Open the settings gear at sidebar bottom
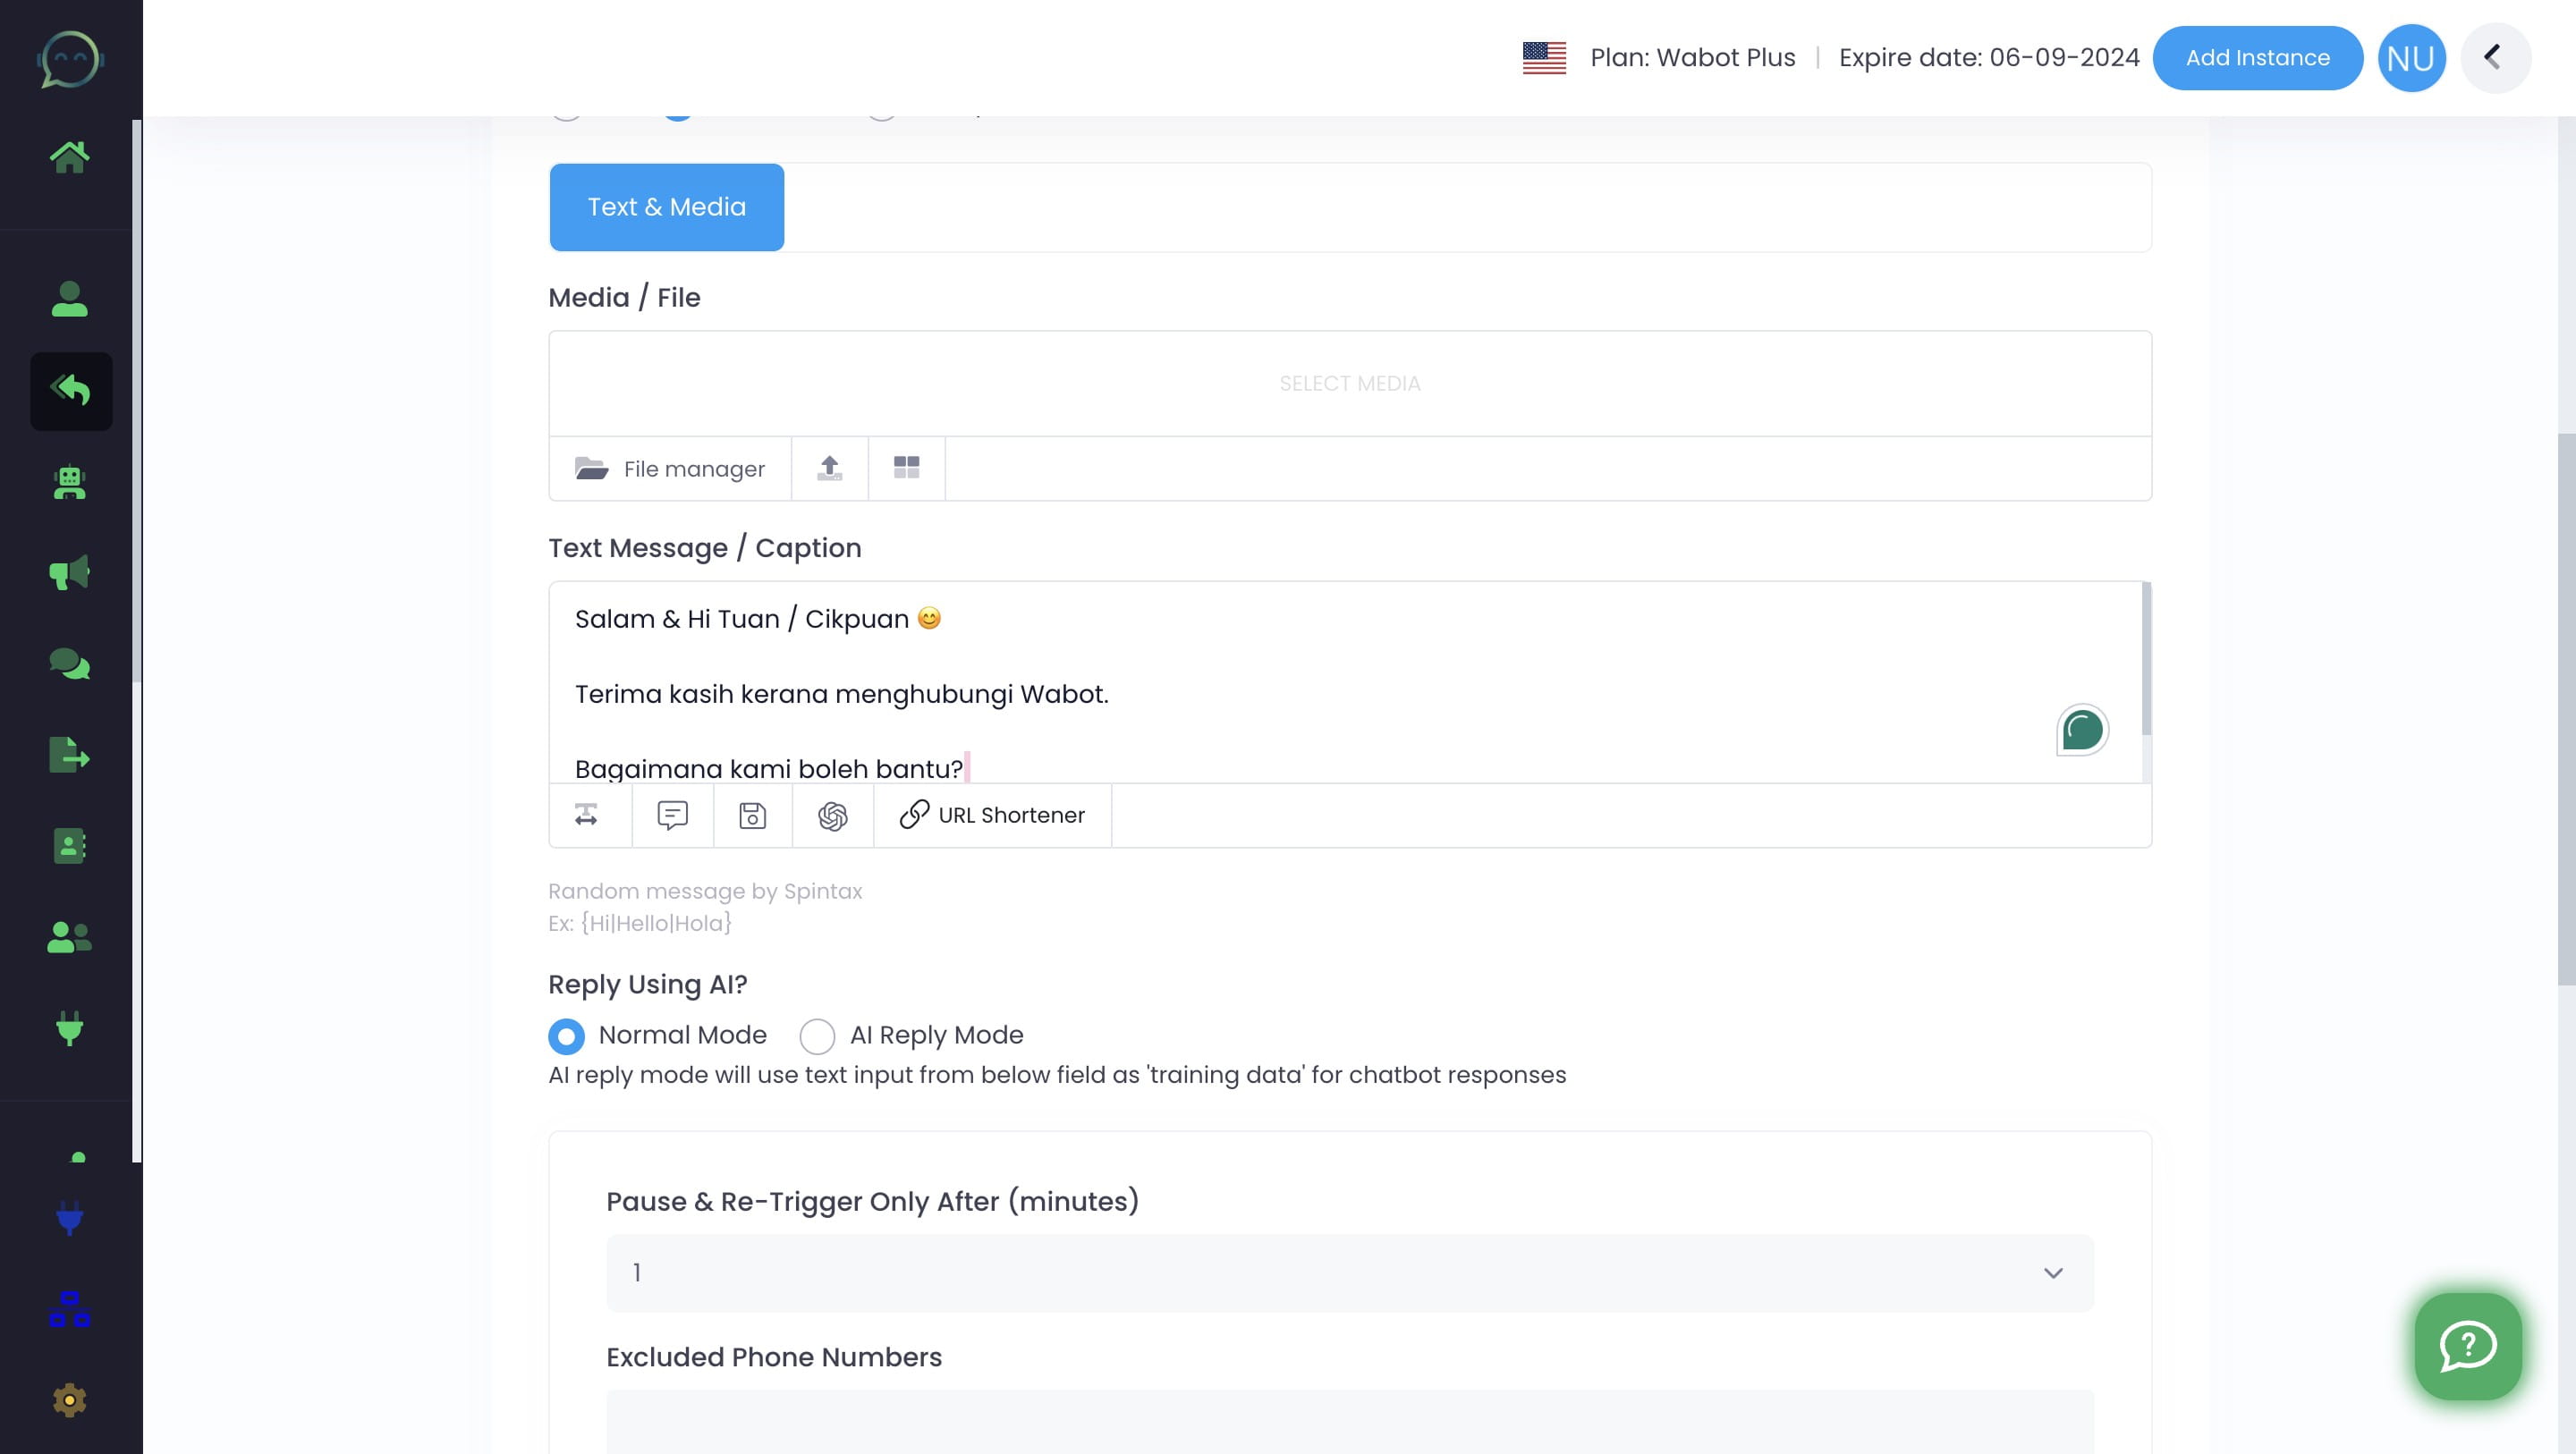2576x1454 pixels. pyautogui.click(x=69, y=1399)
